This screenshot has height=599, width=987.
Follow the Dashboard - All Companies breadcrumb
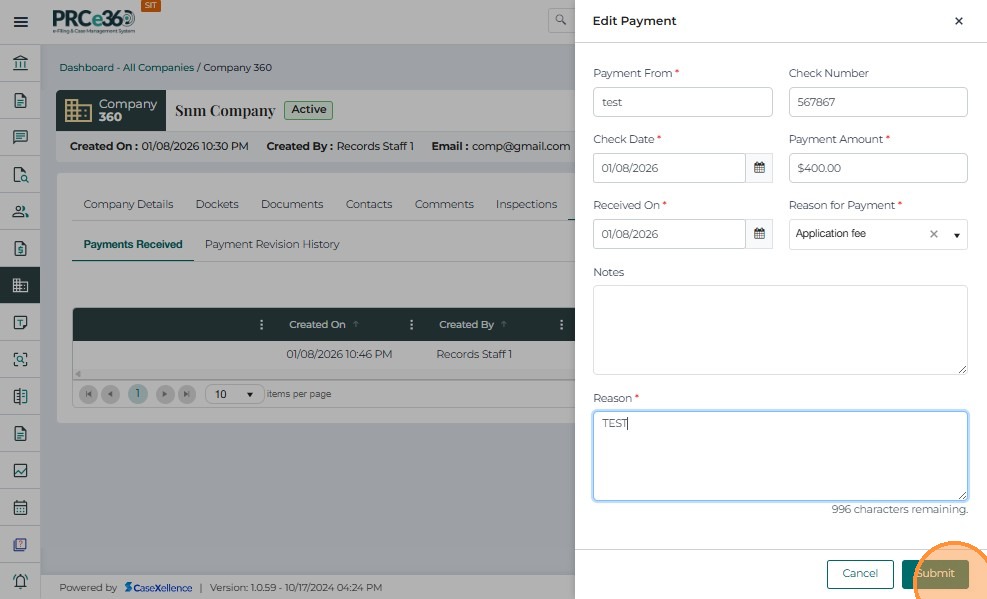coord(126,68)
